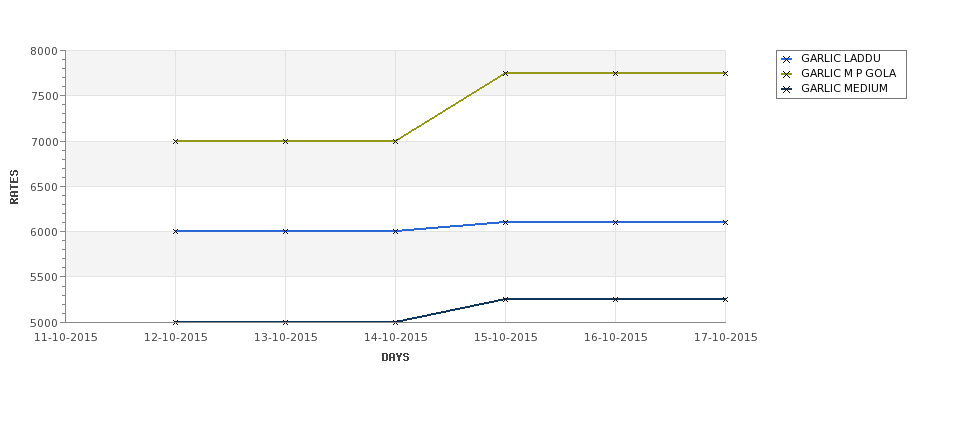Click GARLIC M P GOLA point on 12-10-2015
975x429 pixels.
[x=175, y=141]
